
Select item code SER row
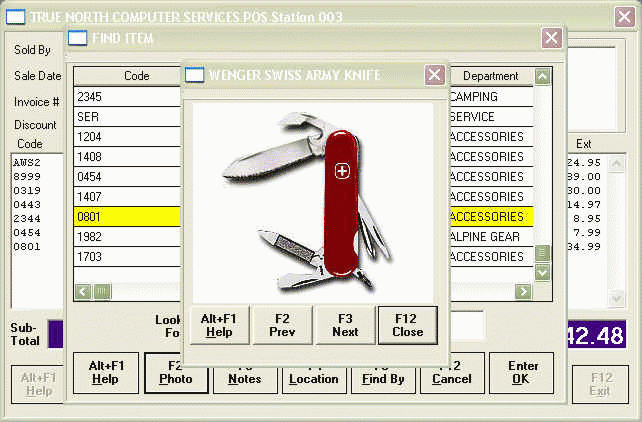click(127, 117)
